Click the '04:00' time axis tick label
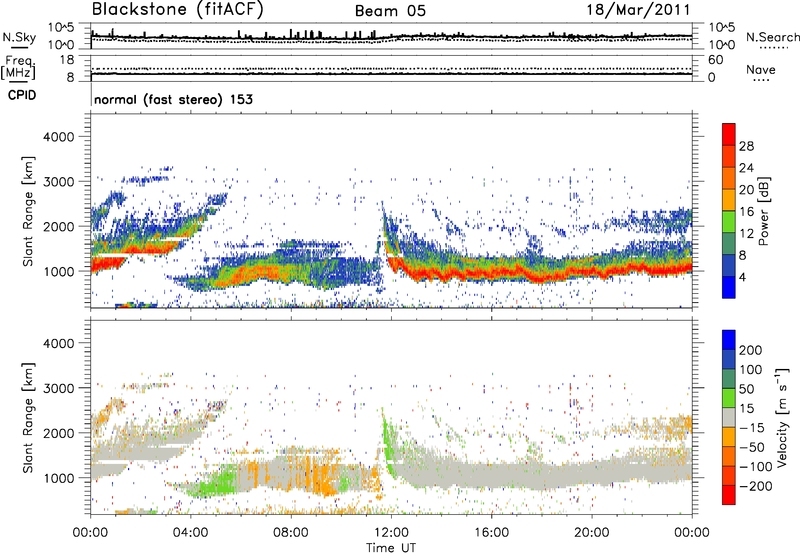 pyautogui.click(x=191, y=533)
